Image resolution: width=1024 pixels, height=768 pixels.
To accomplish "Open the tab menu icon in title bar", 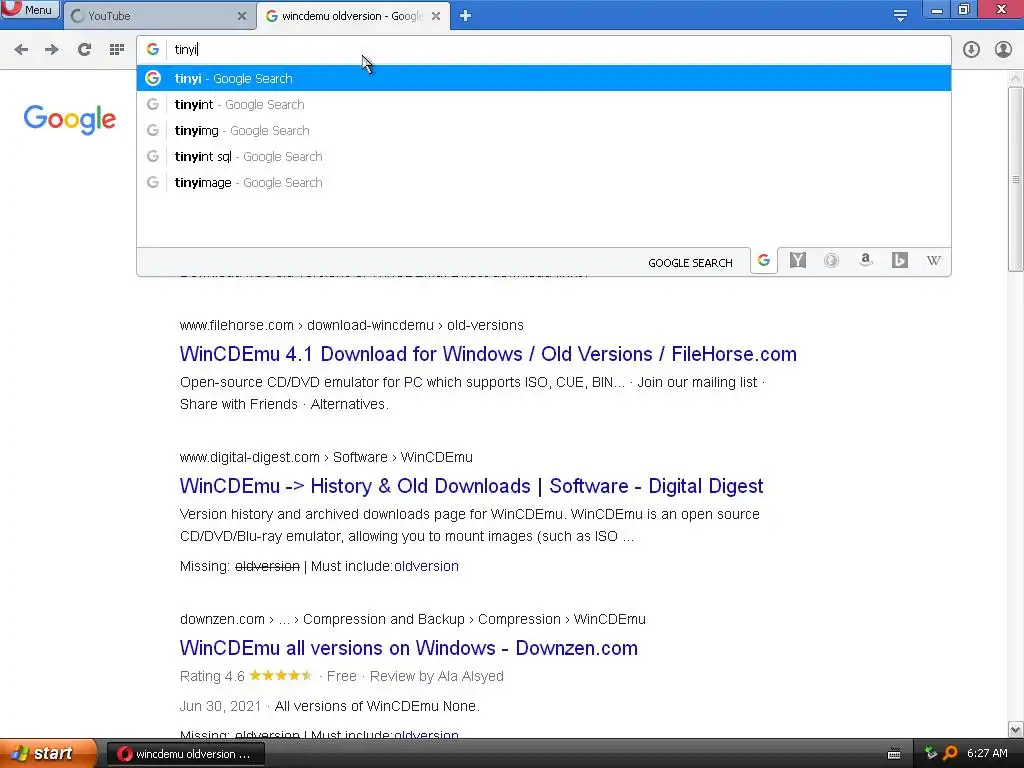I will [900, 16].
